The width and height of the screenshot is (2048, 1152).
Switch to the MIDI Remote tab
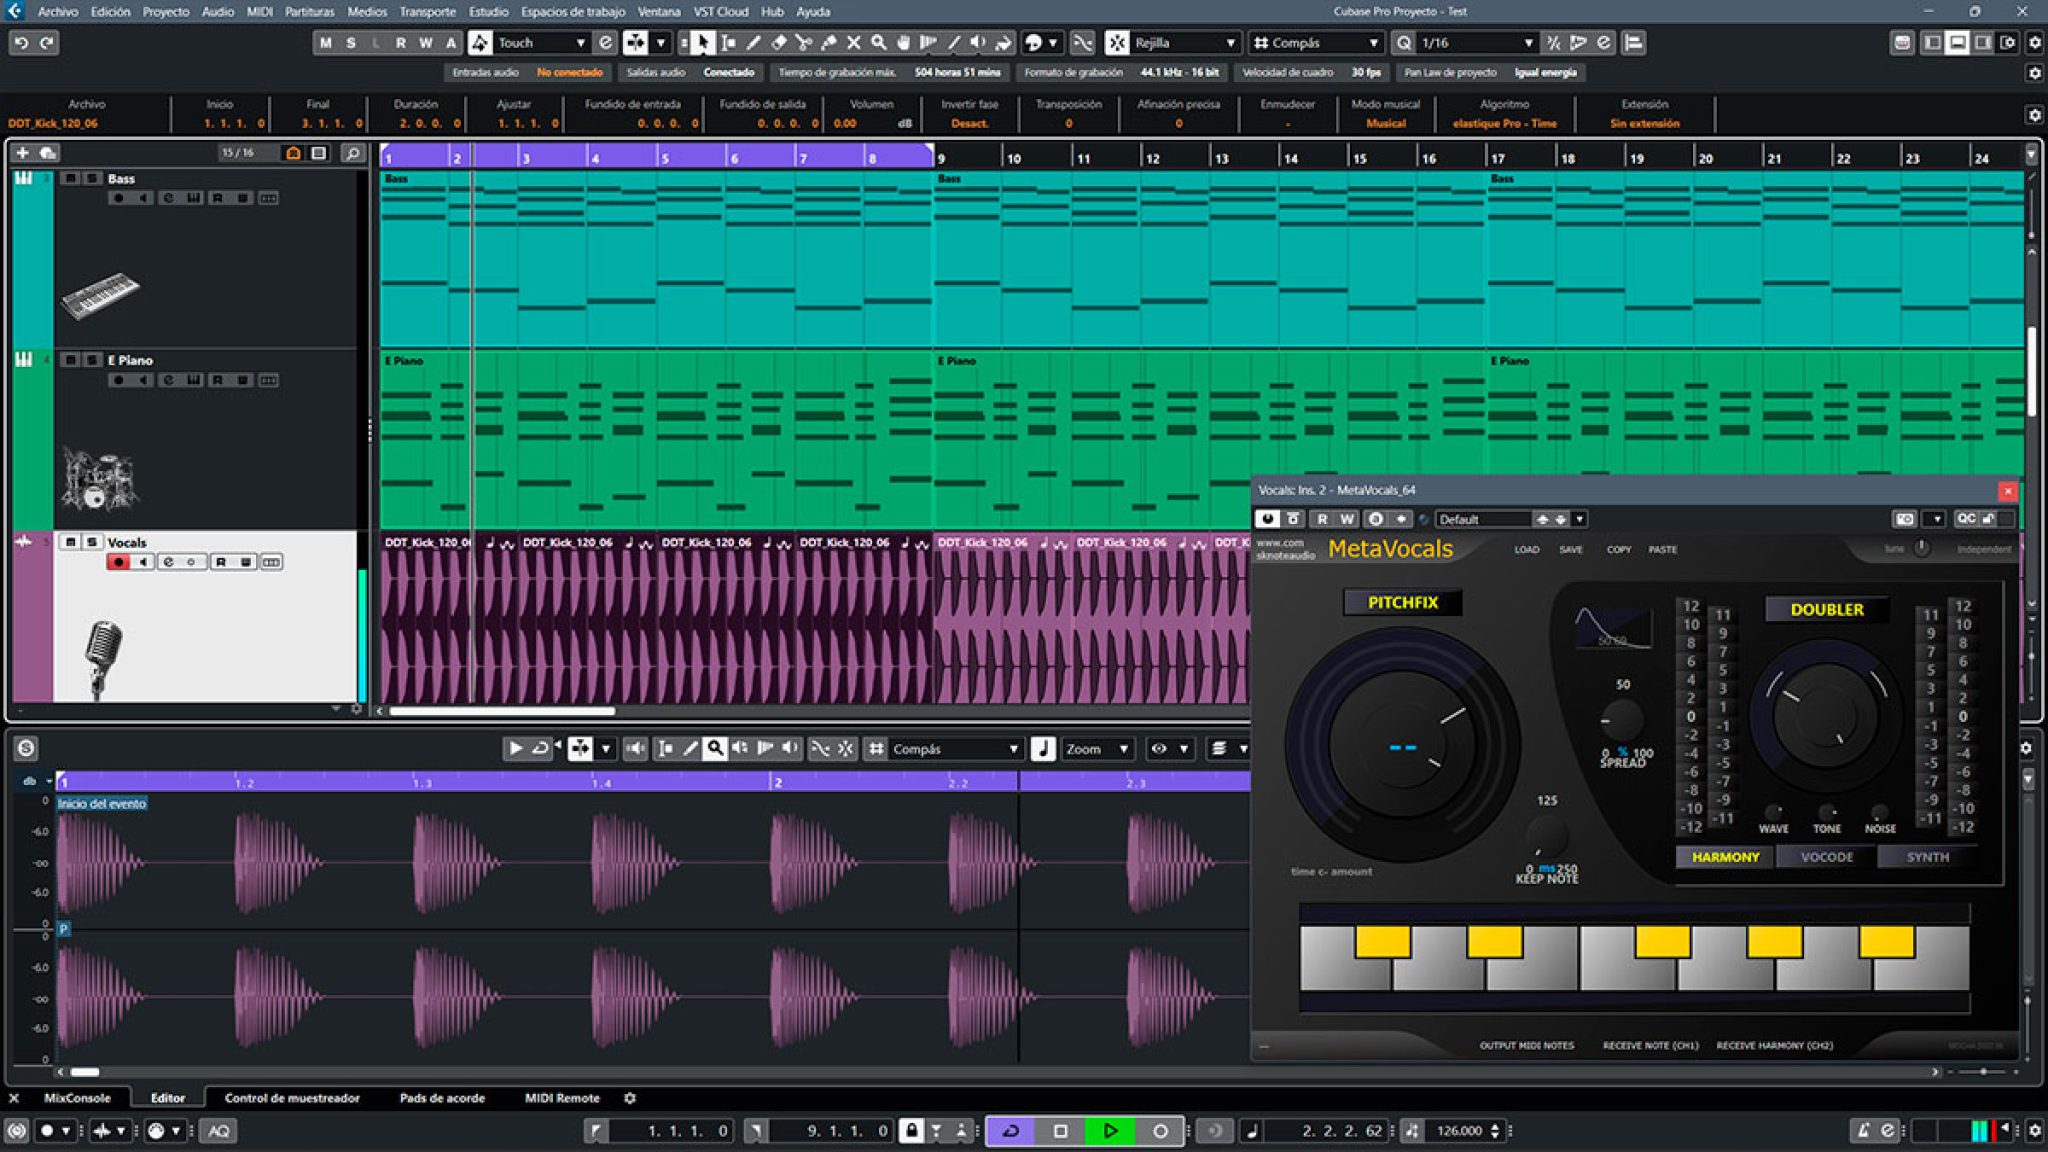tap(562, 1098)
